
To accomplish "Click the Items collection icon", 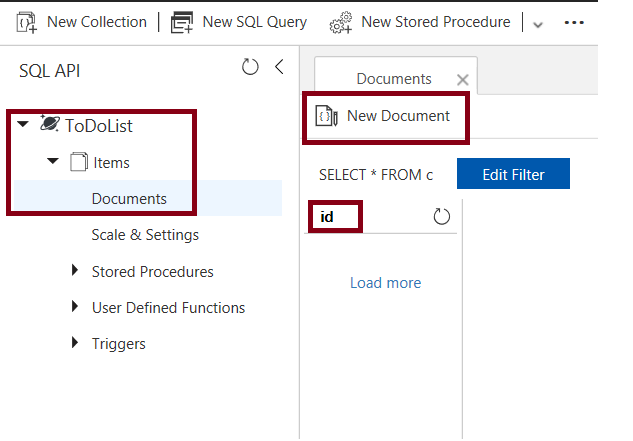I will [x=79, y=162].
